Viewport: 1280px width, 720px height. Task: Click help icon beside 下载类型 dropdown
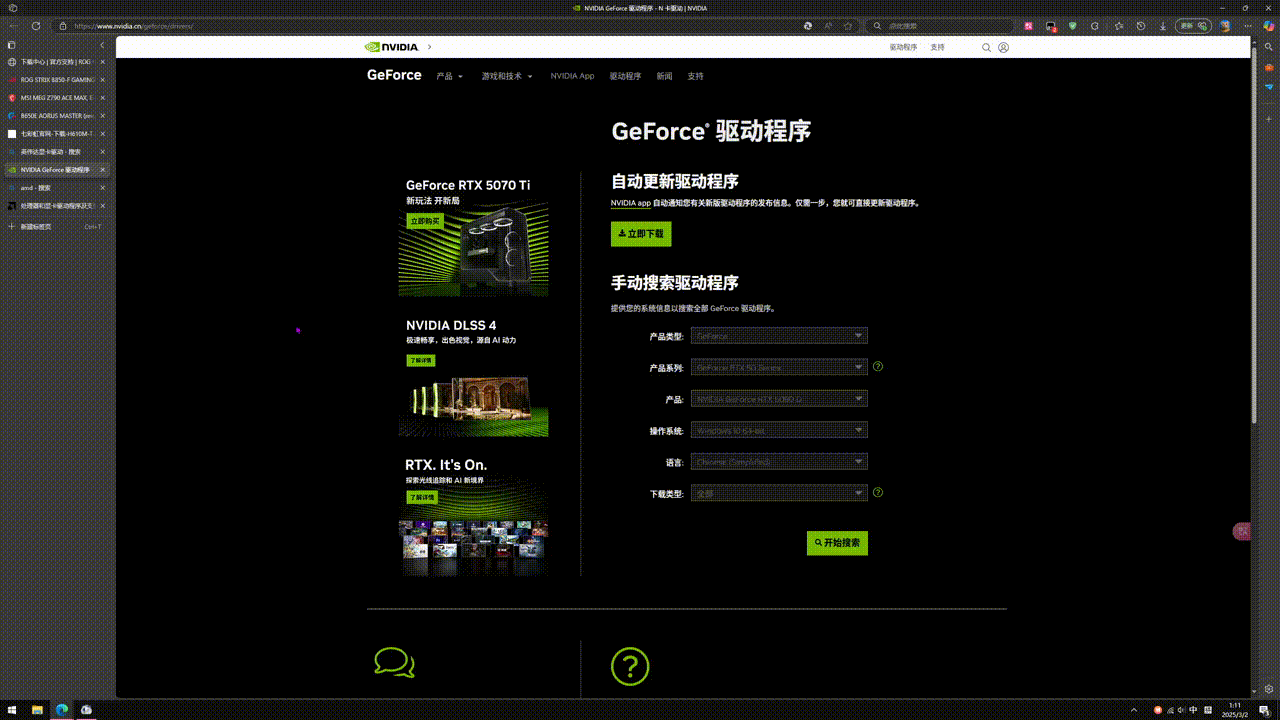[878, 492]
